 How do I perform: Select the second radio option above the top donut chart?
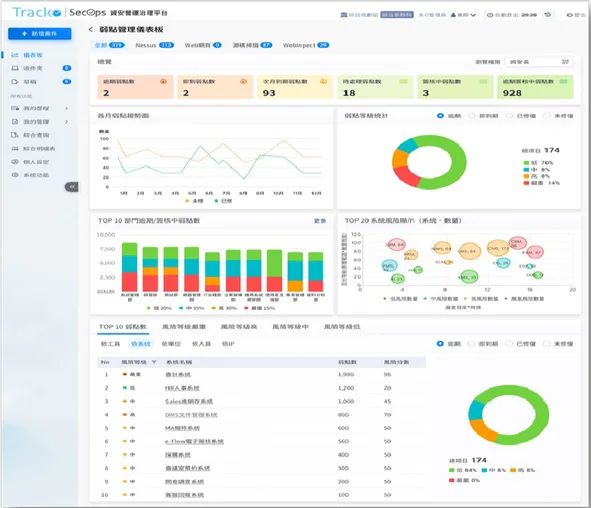pos(472,116)
